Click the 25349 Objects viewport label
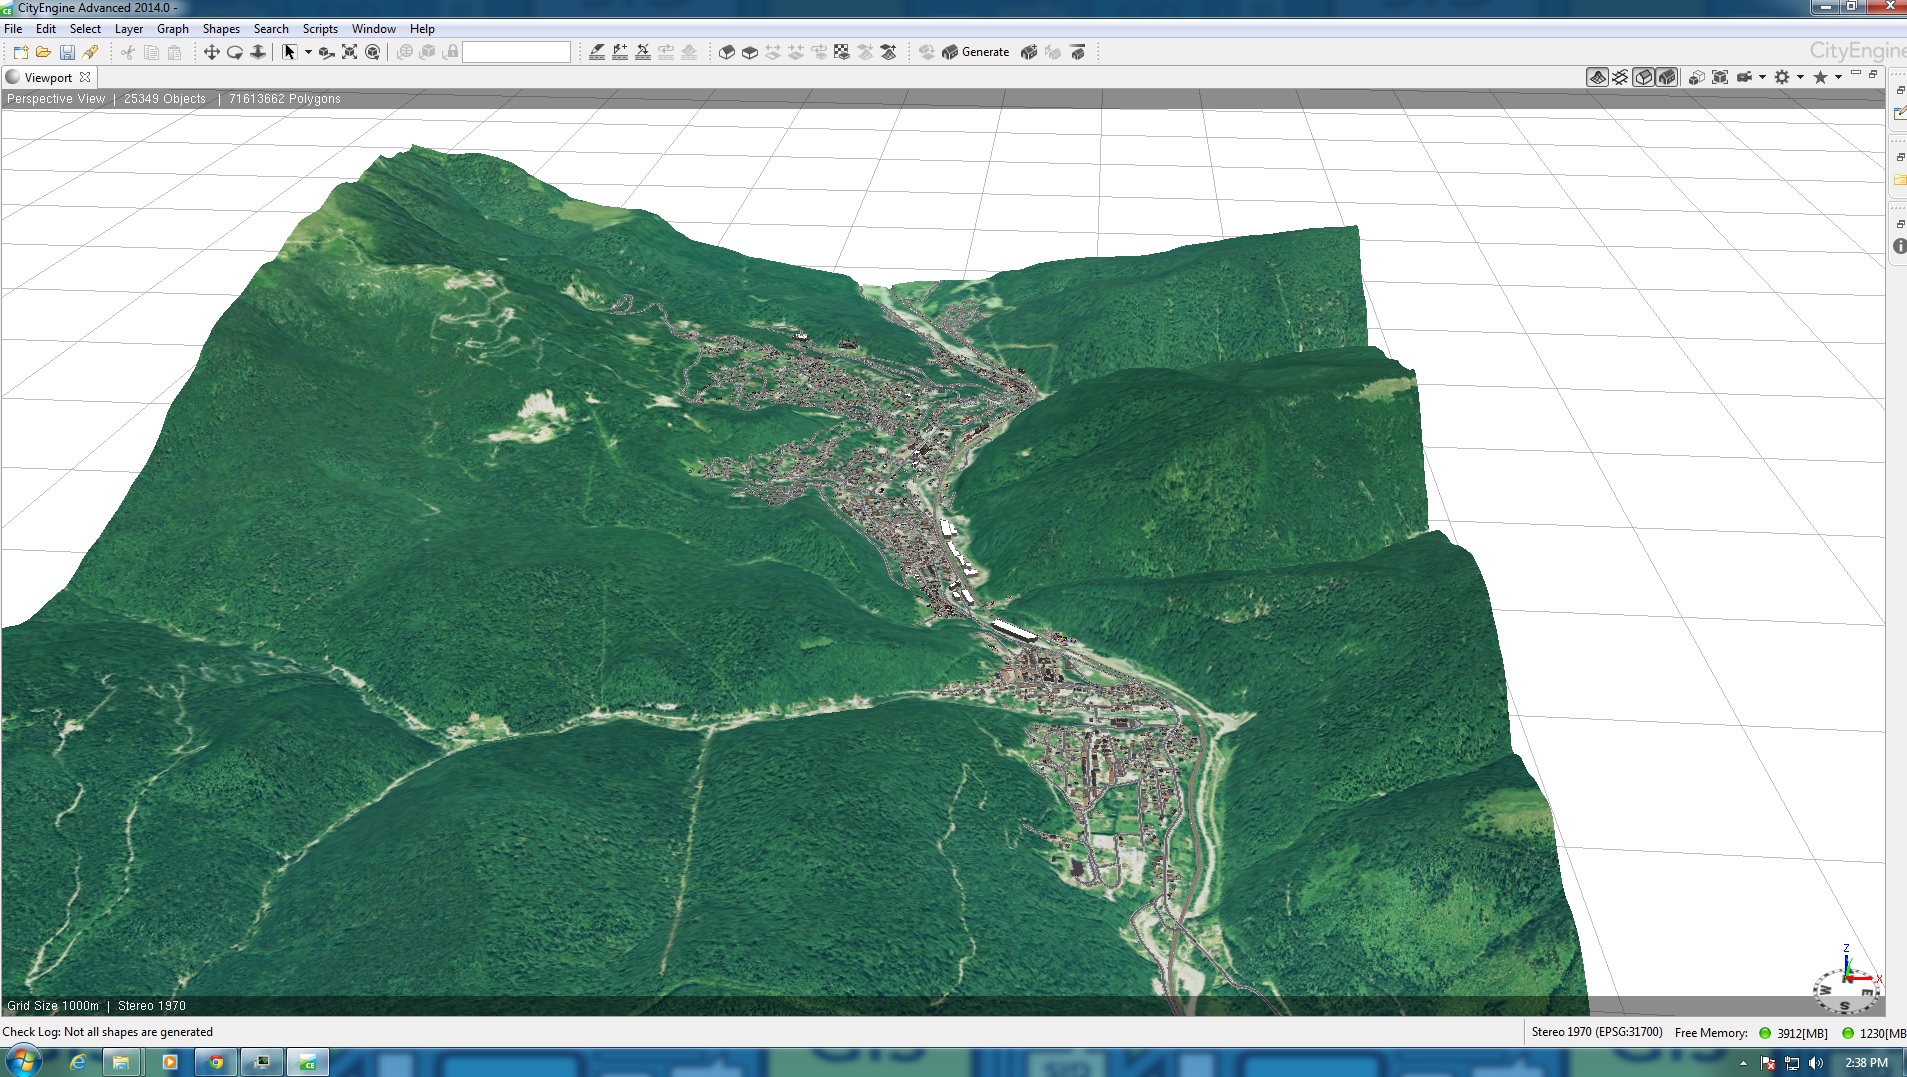 165,99
